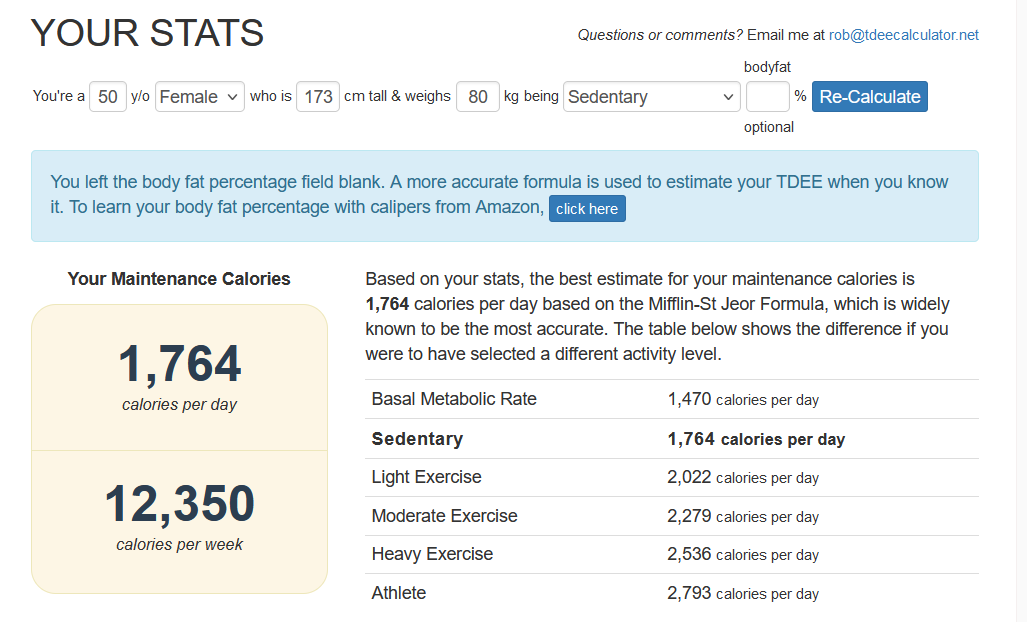Click the 1,764 calories per day figure
Viewport: 1027px width, 622px height.
click(x=179, y=364)
